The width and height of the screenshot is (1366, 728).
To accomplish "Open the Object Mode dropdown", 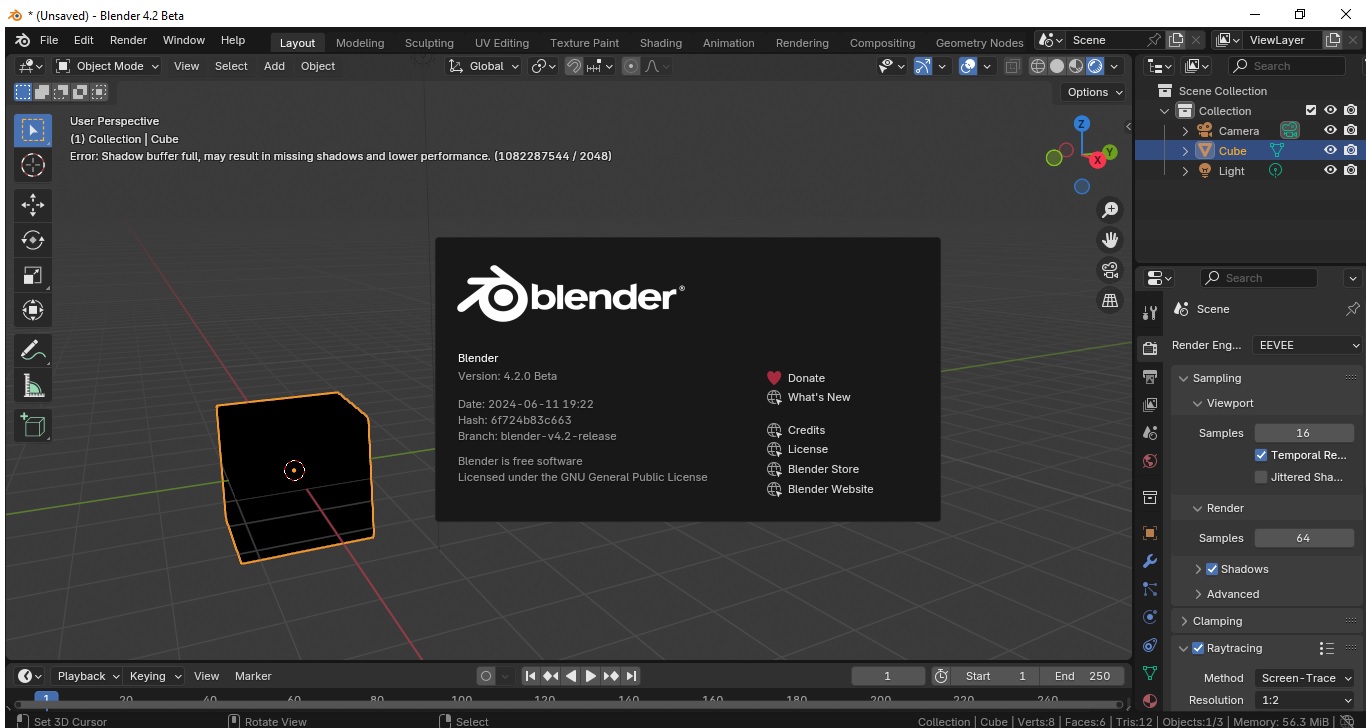I will click(107, 66).
